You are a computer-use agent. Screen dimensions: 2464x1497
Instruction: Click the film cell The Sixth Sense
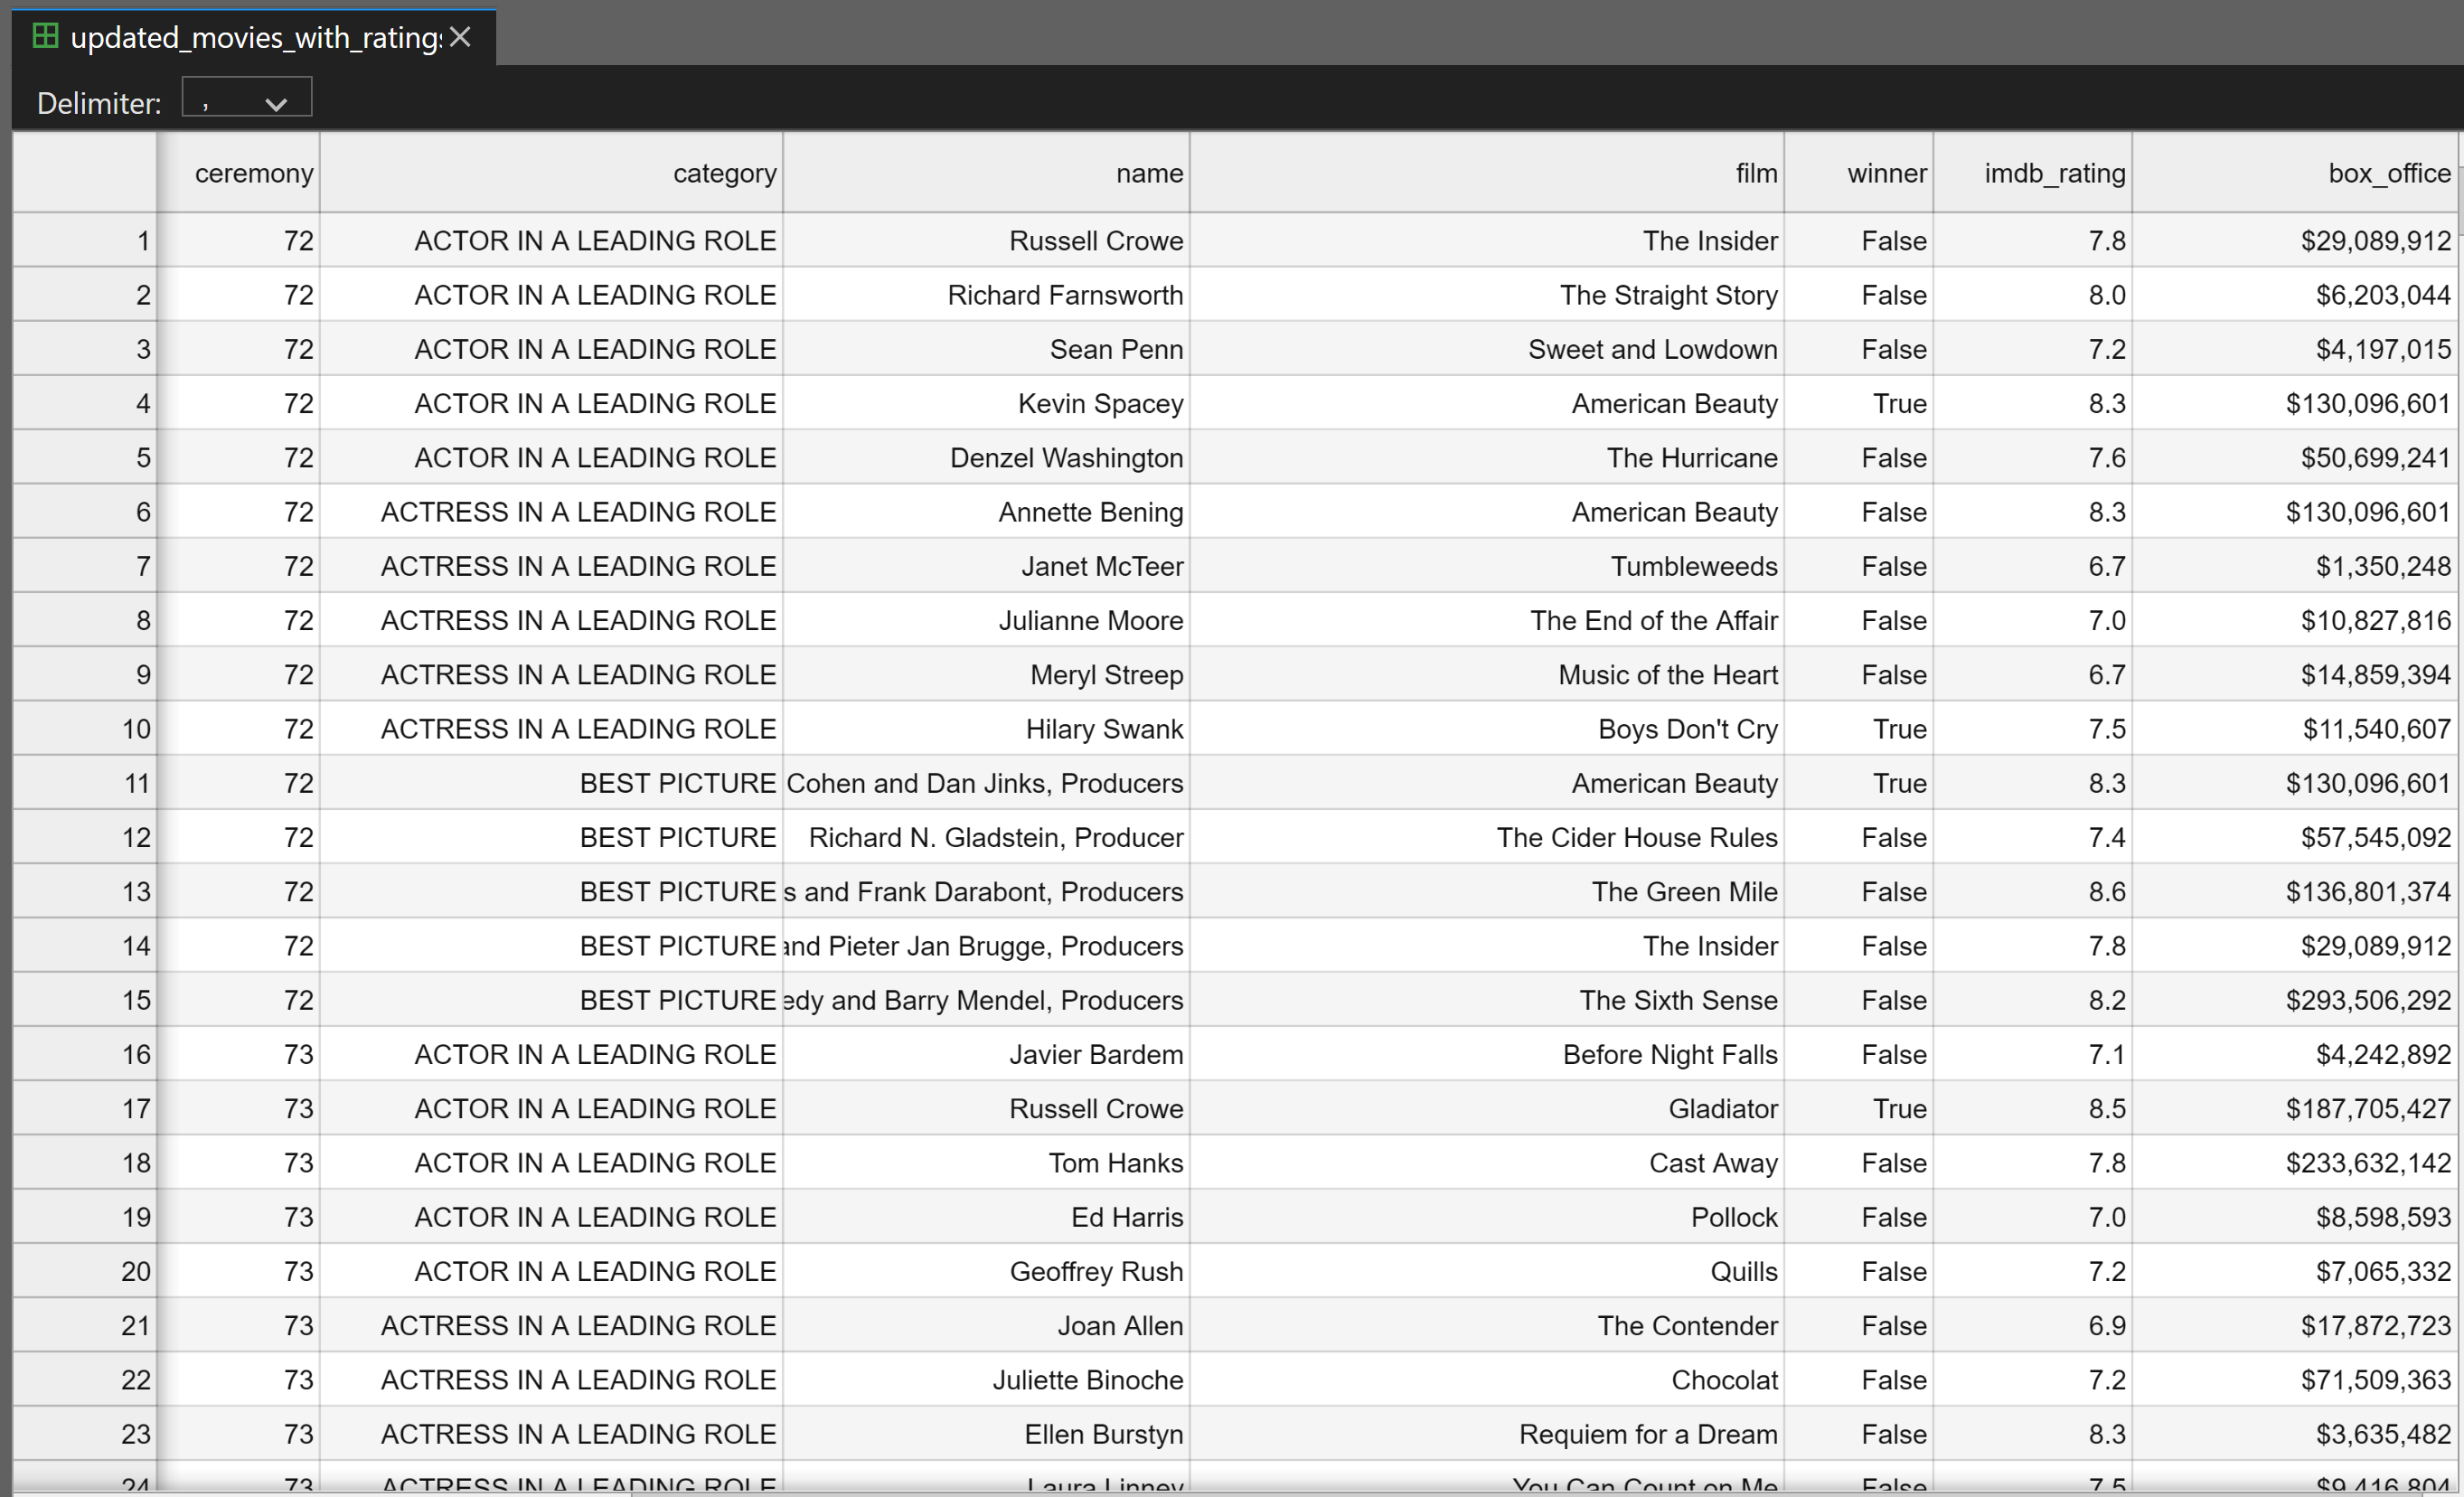[1487, 1000]
